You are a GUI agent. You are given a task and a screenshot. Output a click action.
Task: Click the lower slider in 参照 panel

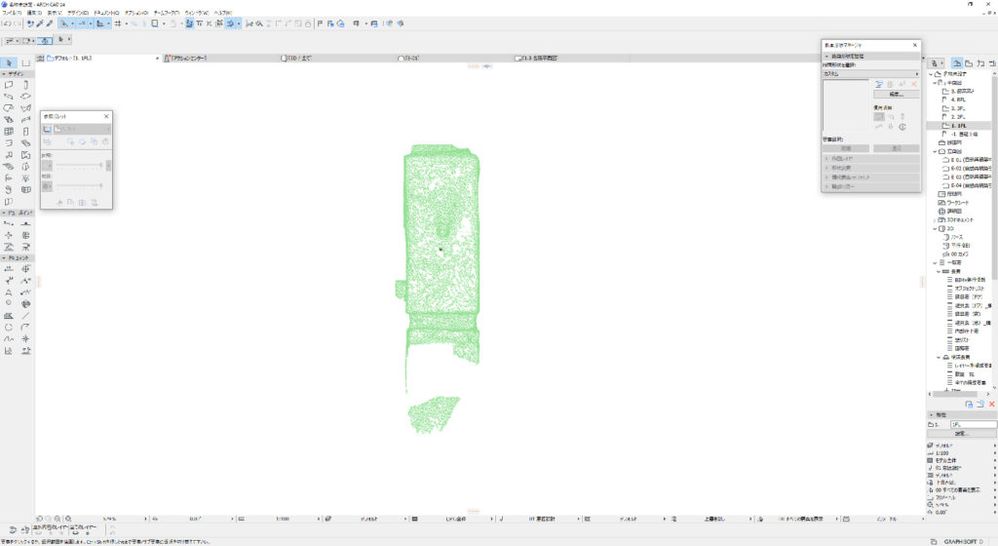point(80,186)
